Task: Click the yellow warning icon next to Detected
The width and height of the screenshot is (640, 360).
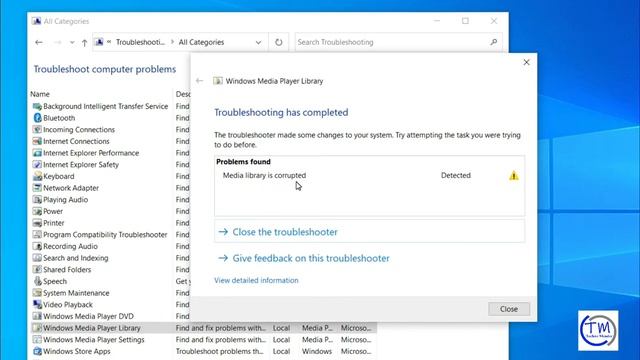Action: pyautogui.click(x=513, y=176)
